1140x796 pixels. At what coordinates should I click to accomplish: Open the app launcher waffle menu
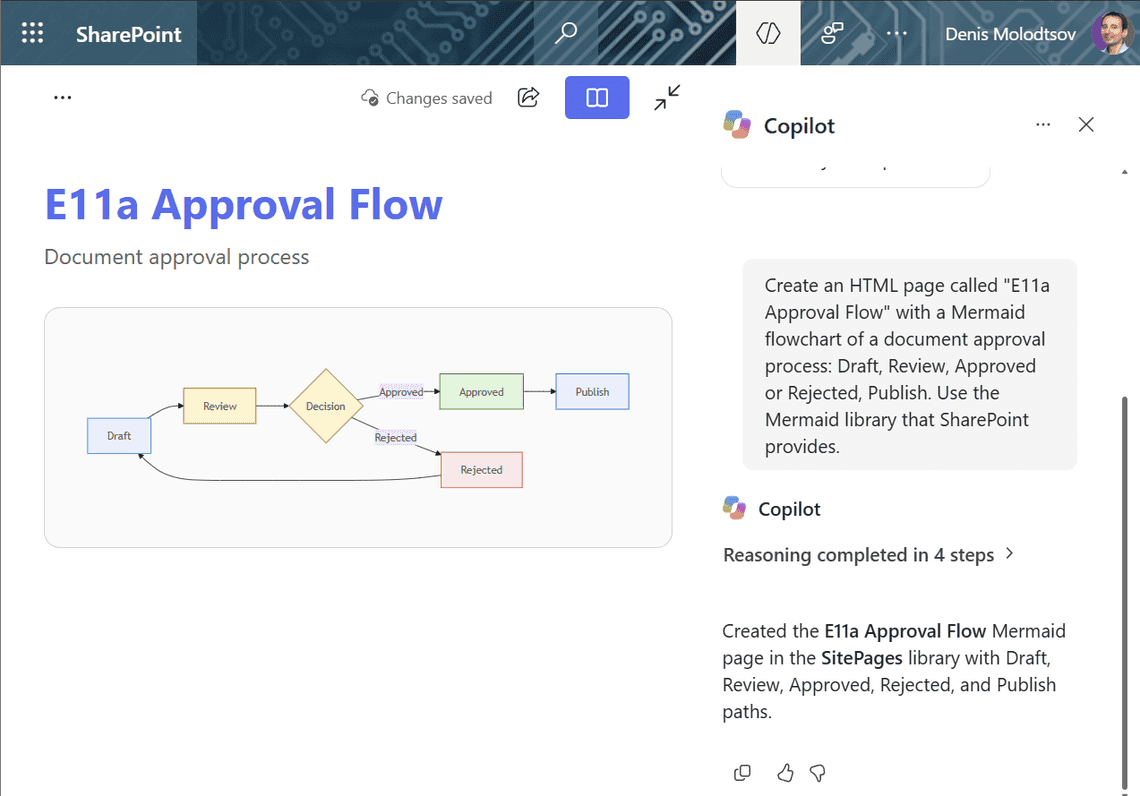pyautogui.click(x=32, y=33)
